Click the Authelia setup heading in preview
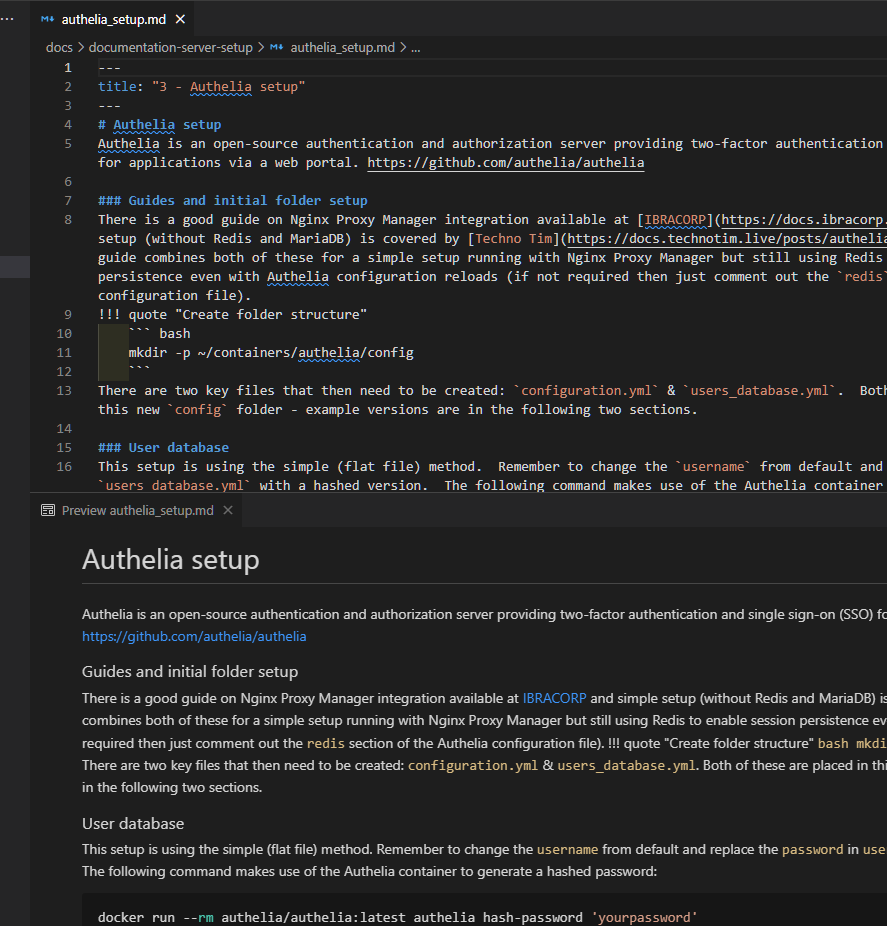The image size is (887, 926). (171, 559)
